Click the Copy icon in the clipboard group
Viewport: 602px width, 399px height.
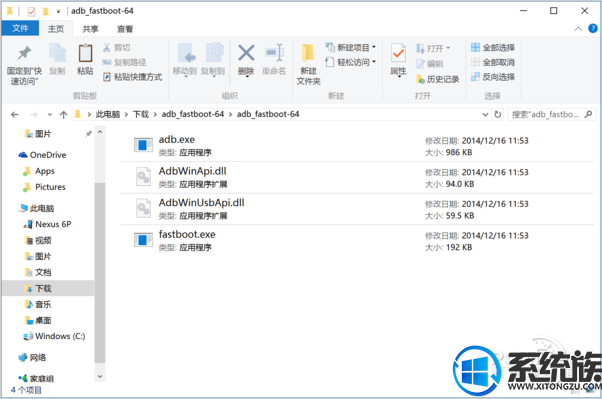pos(57,54)
